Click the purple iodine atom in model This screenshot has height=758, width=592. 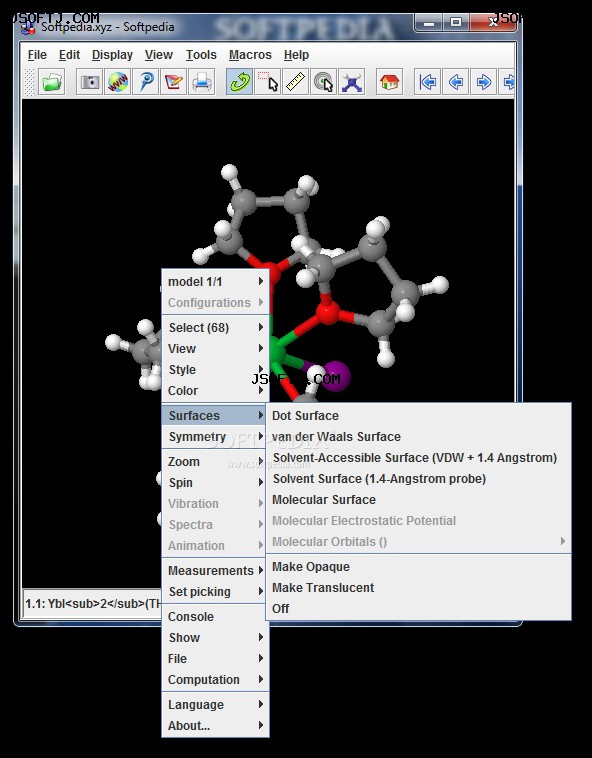tap(336, 377)
